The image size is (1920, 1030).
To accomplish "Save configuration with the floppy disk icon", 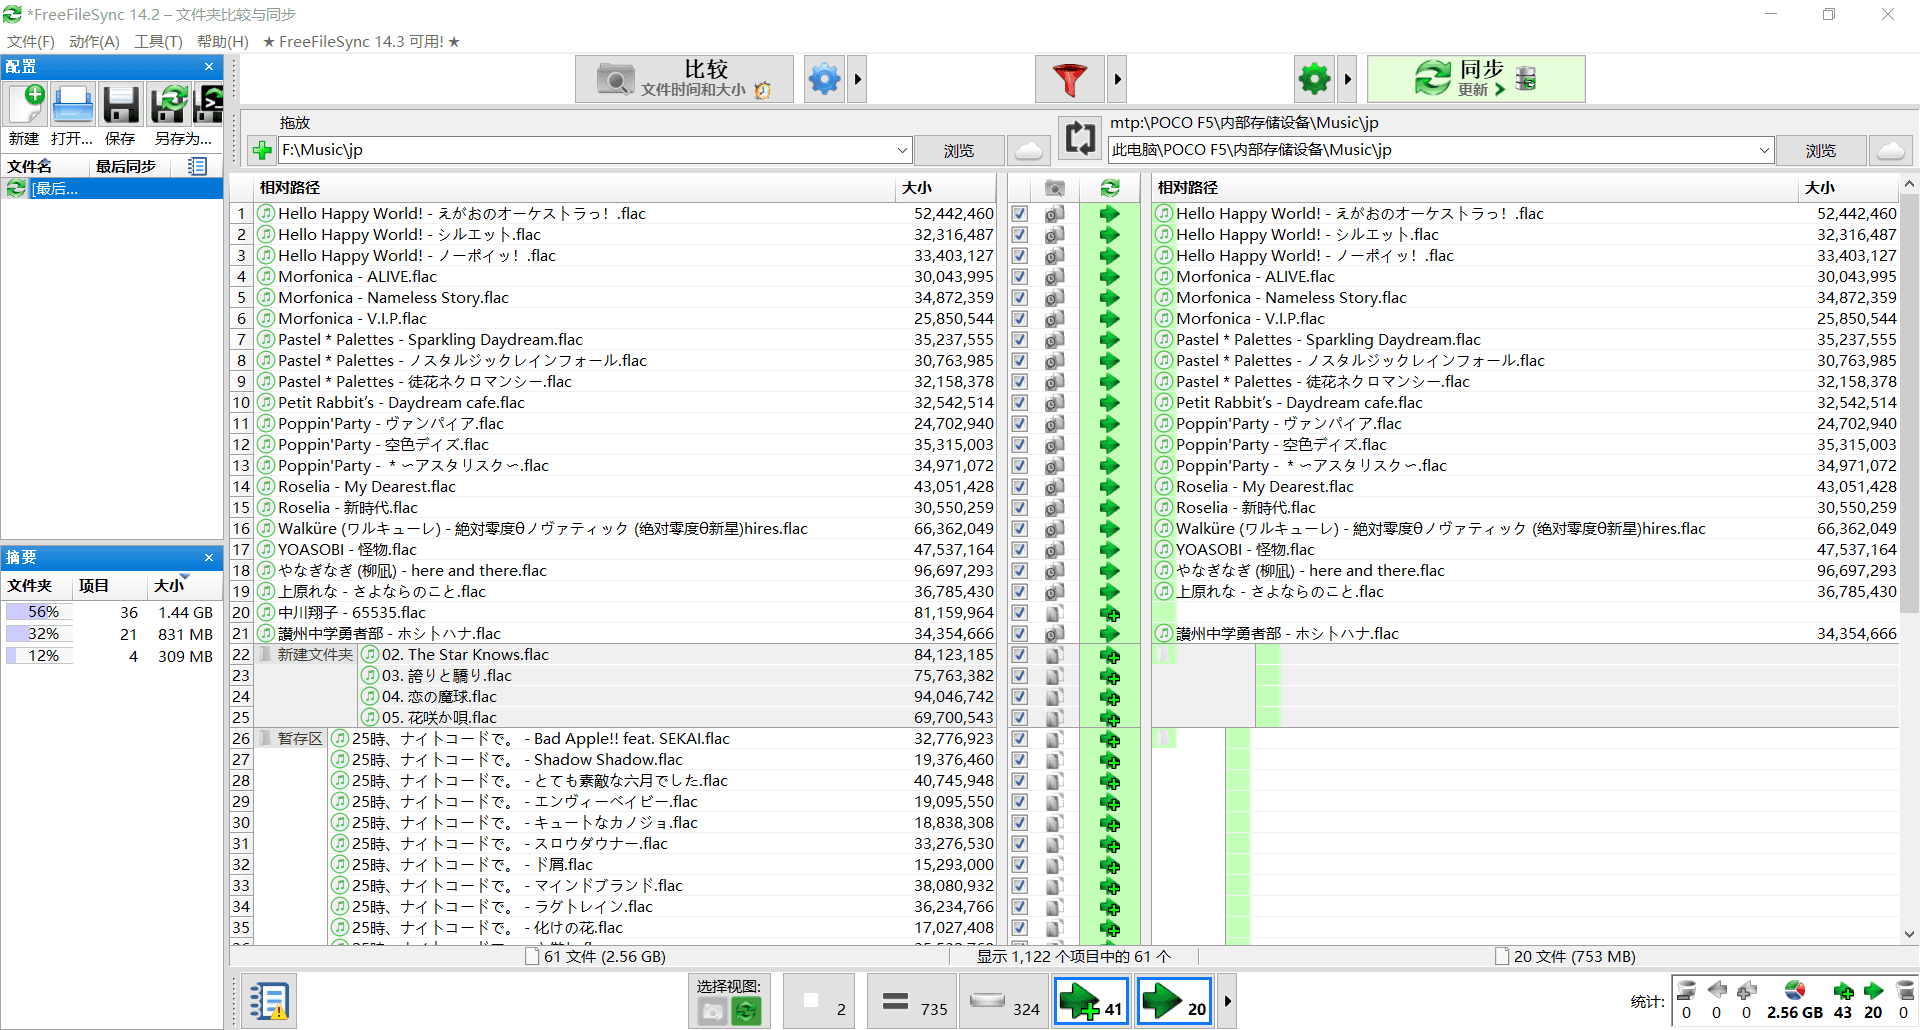I will coord(120,105).
